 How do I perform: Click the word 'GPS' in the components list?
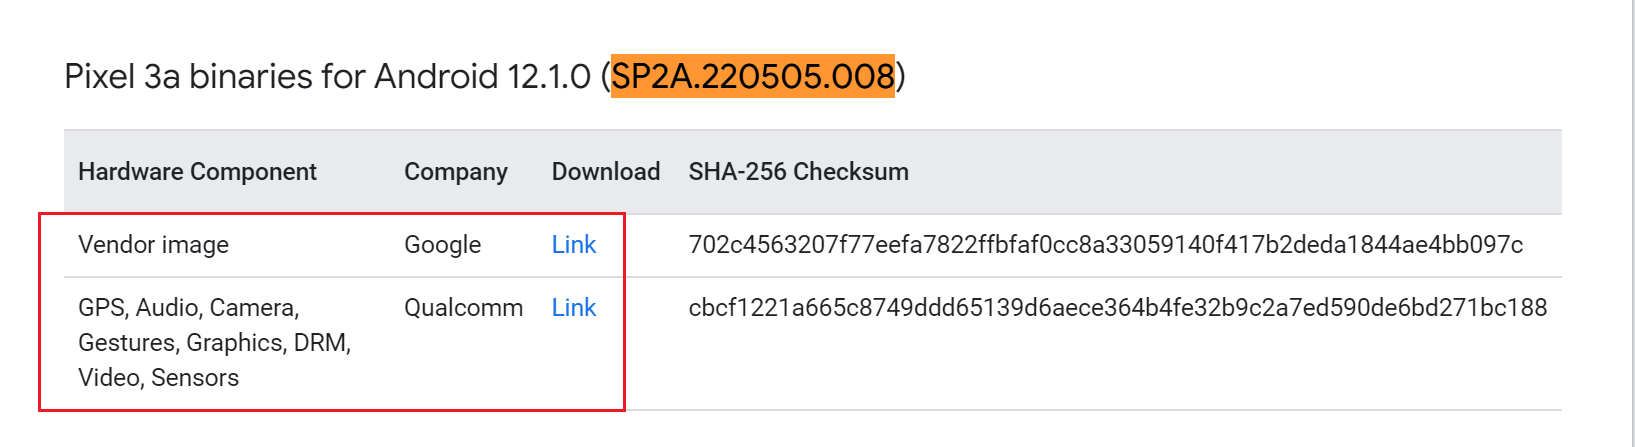click(x=101, y=308)
